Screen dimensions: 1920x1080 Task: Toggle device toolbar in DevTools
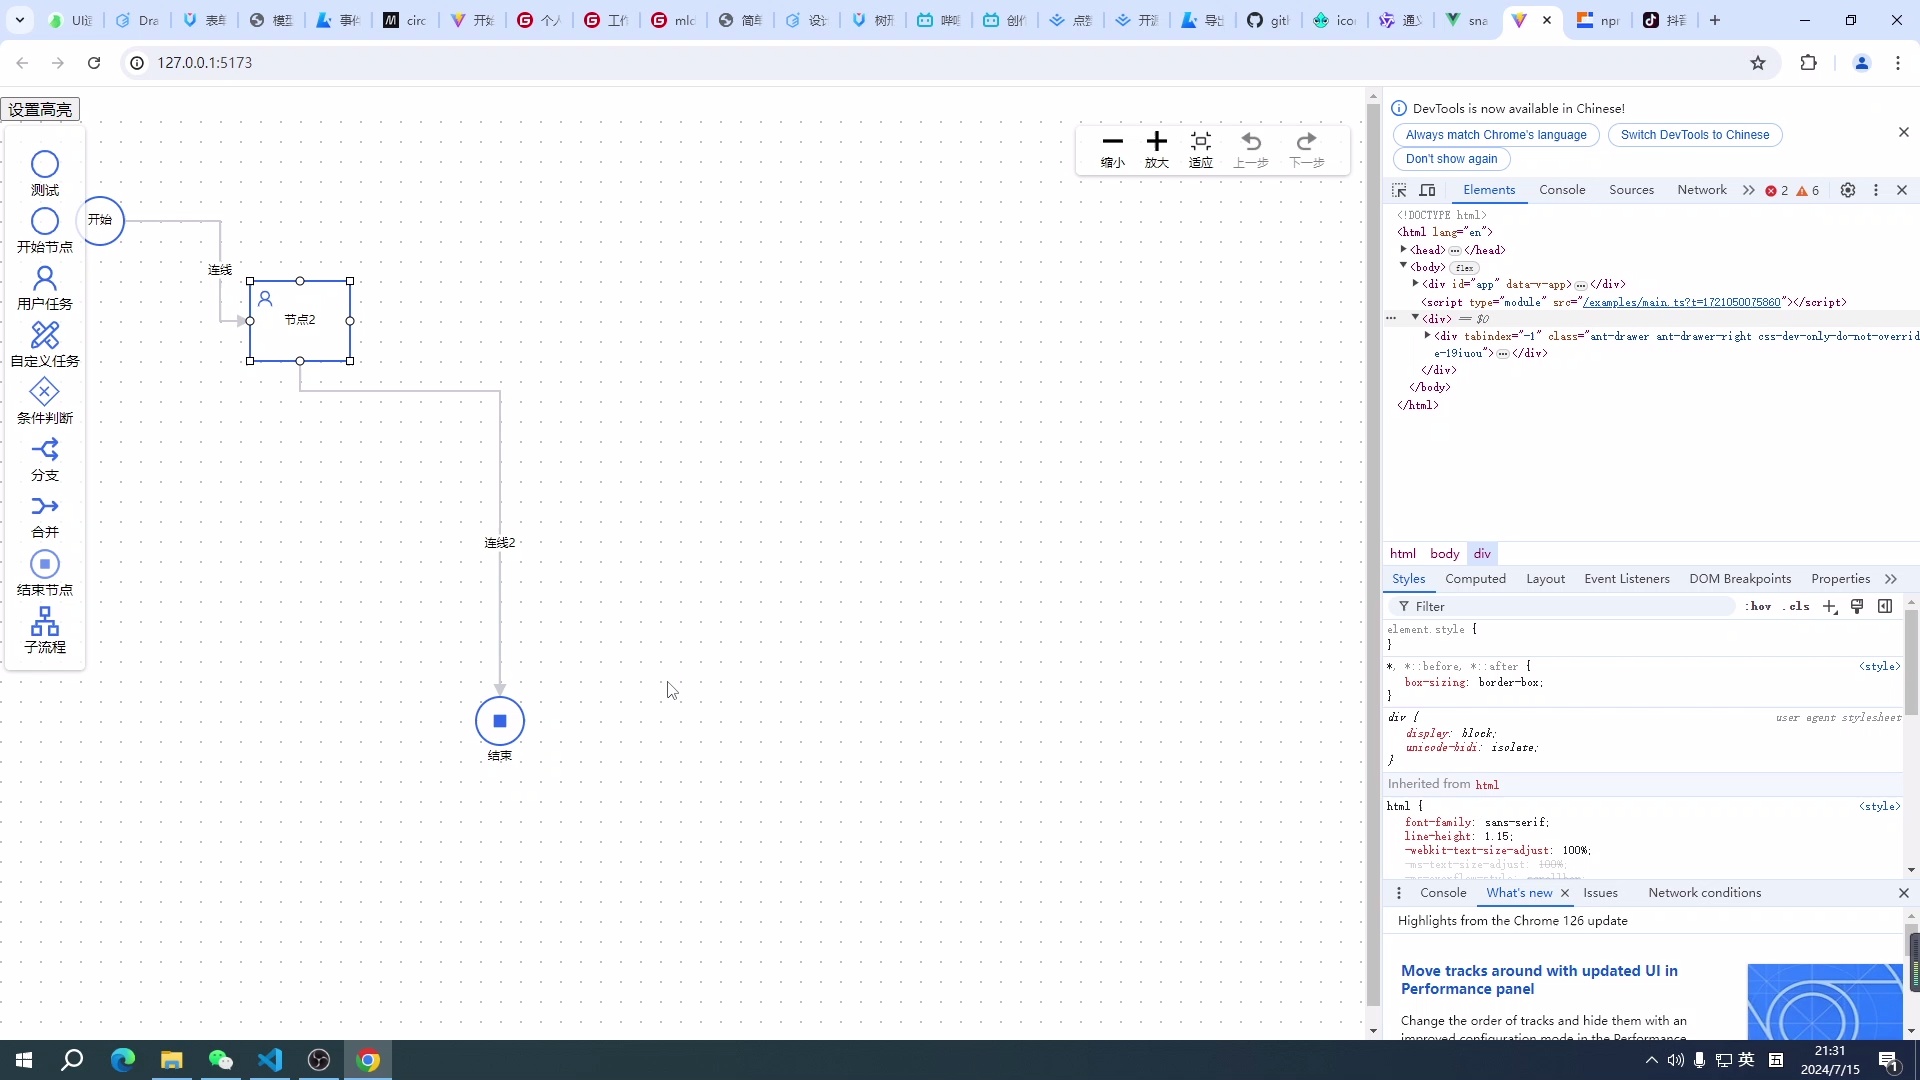point(1428,190)
